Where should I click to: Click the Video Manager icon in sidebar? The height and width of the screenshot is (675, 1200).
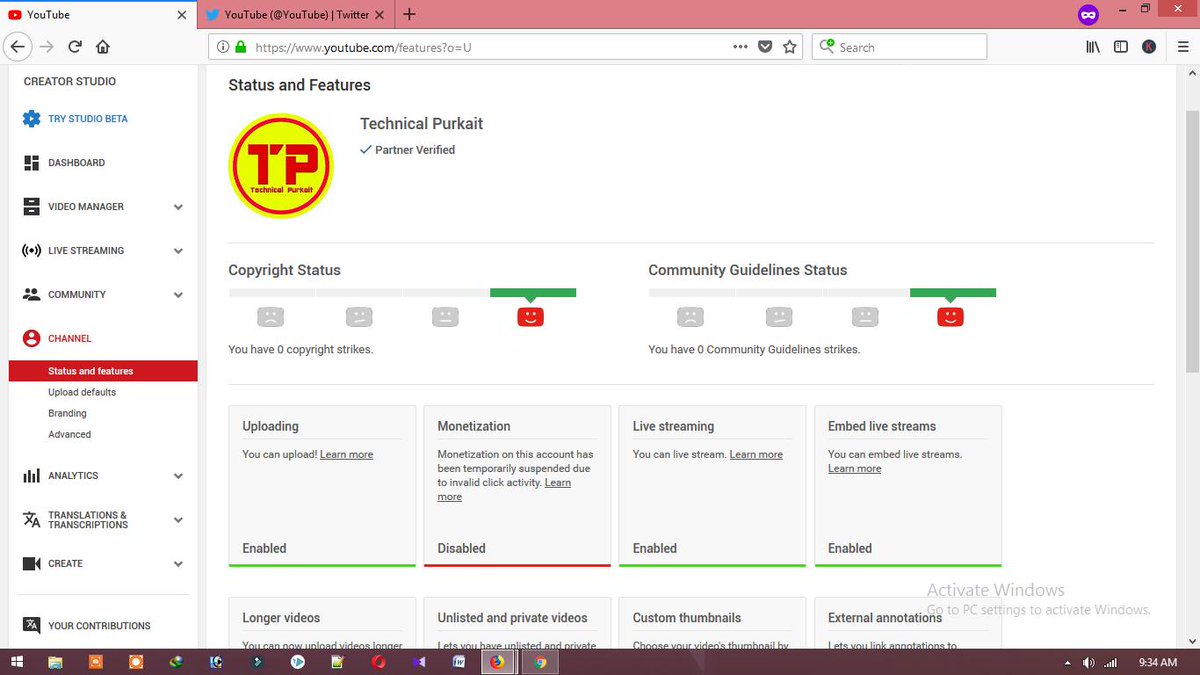click(x=31, y=207)
